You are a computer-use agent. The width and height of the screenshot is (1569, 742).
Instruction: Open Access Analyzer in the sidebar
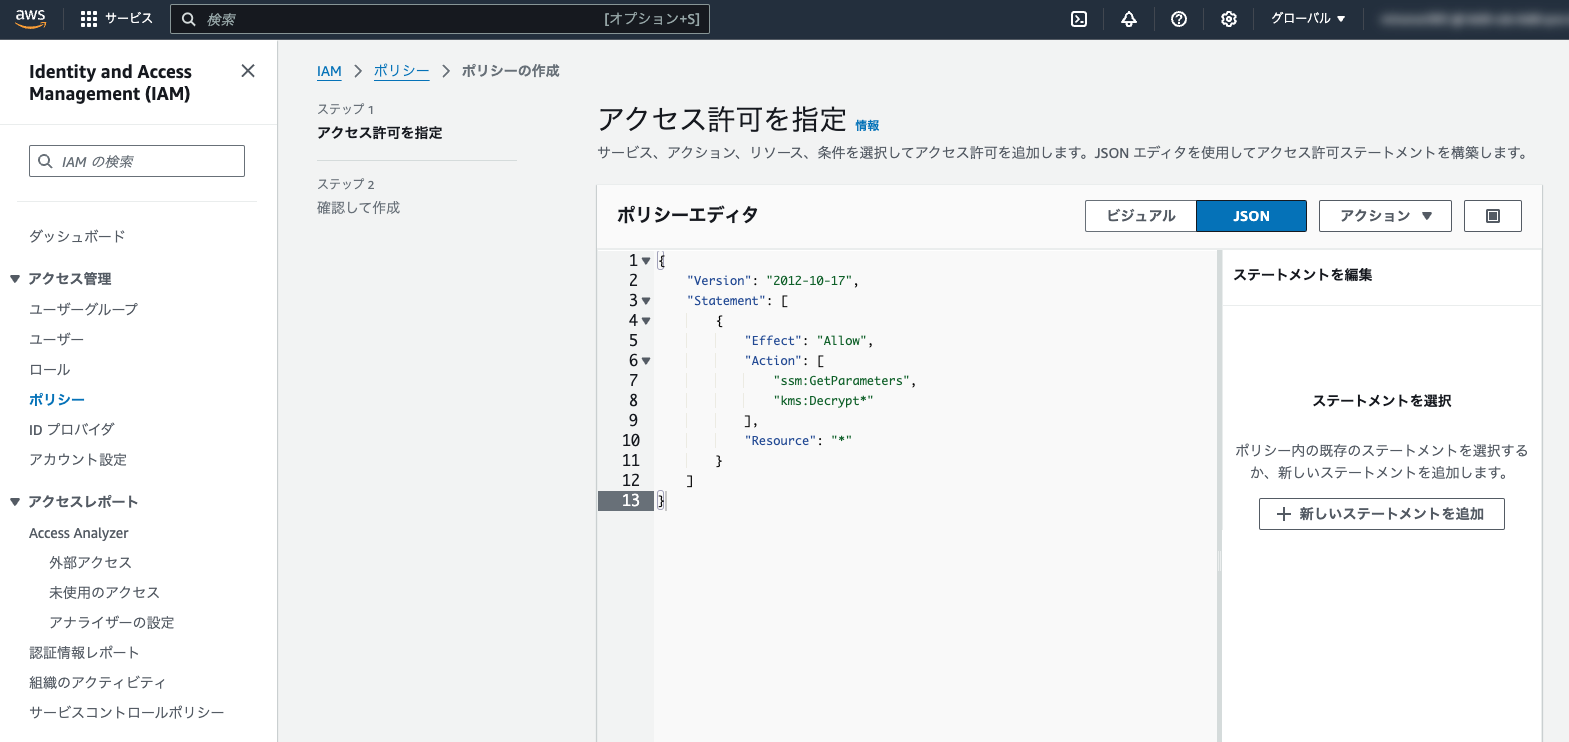click(x=79, y=533)
